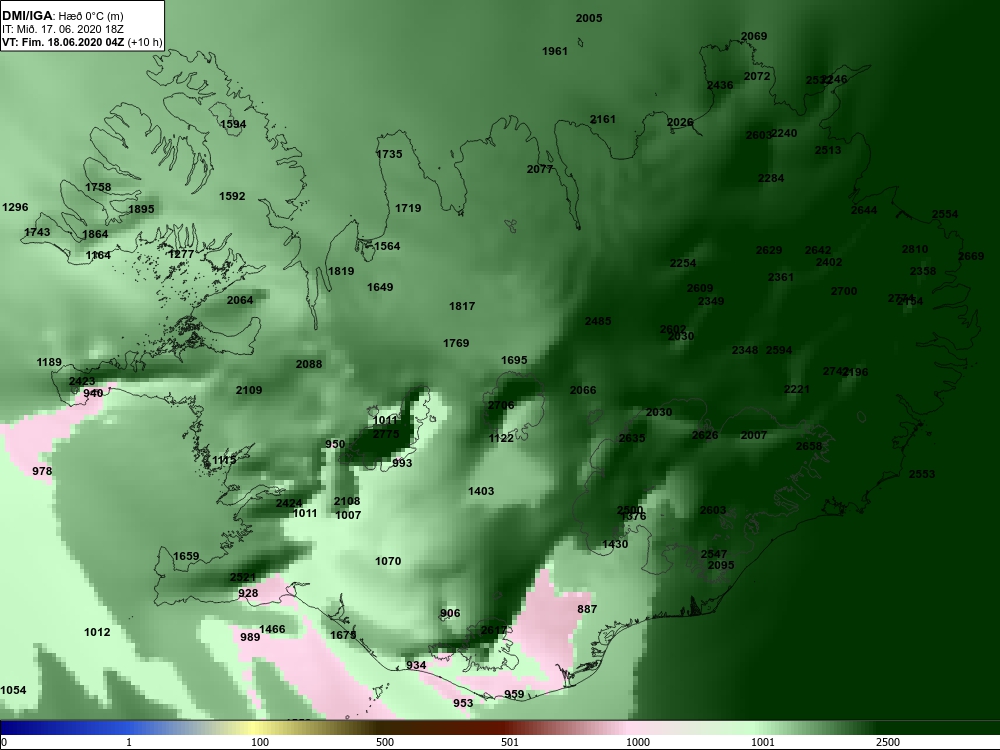This screenshot has width=1000, height=750.
Task: Pick the 1817 height value
Action: tap(462, 306)
